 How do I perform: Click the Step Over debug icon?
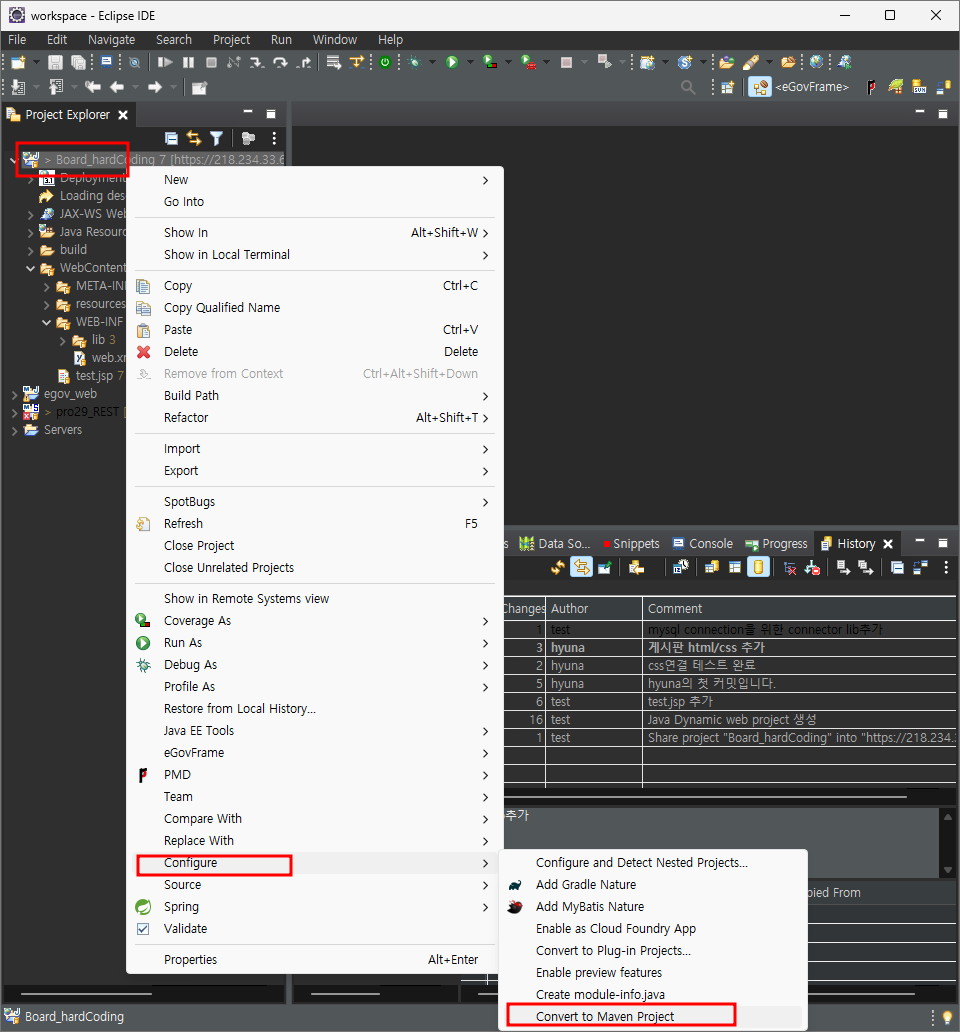tap(280, 63)
